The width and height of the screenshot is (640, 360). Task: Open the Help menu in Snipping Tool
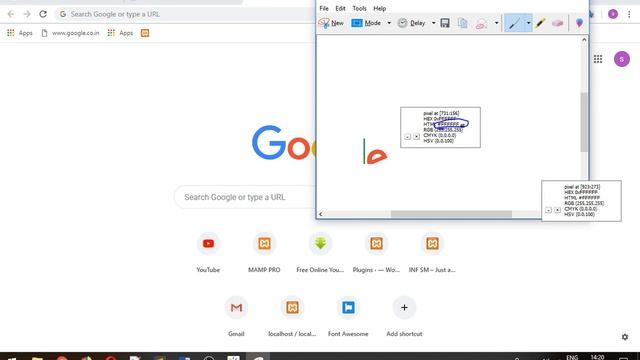pos(380,8)
